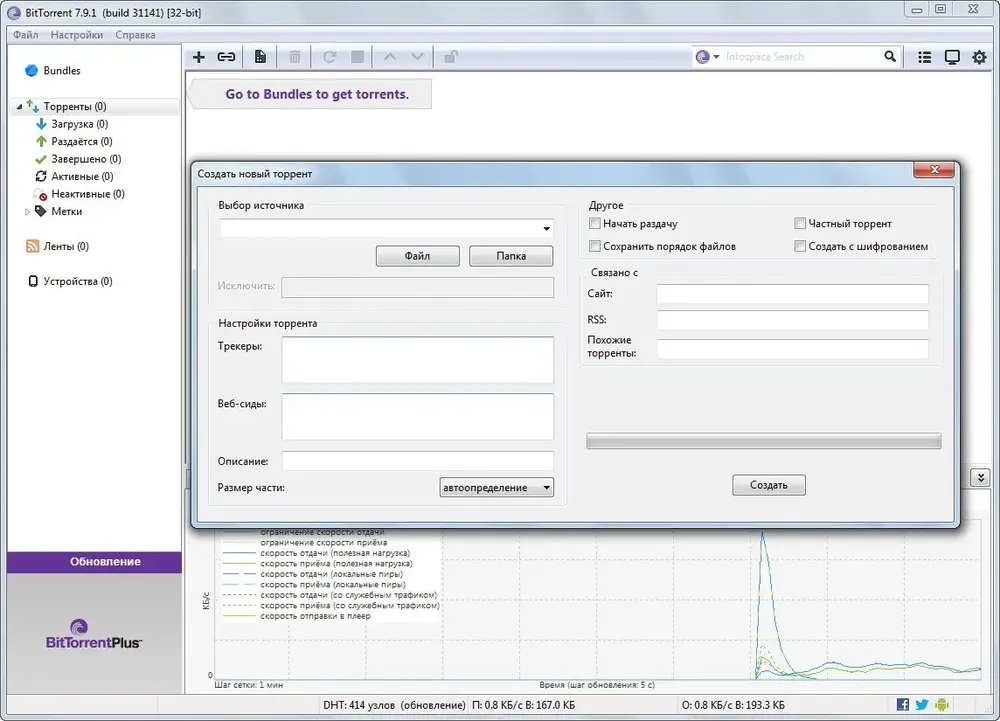Image resolution: width=1000 pixels, height=721 pixels.
Task: Click the Remote monitor icon in toolbar
Action: click(952, 57)
